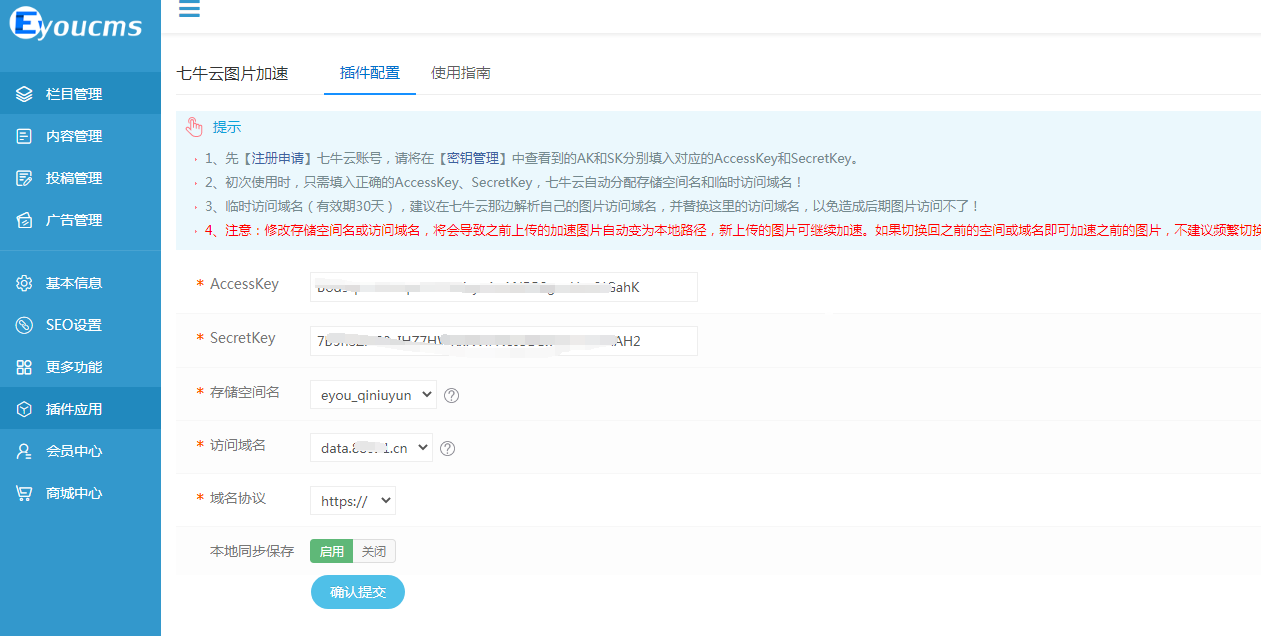This screenshot has width=1261, height=636.
Task: Open 基本信息 in the sidebar
Action: [80, 283]
